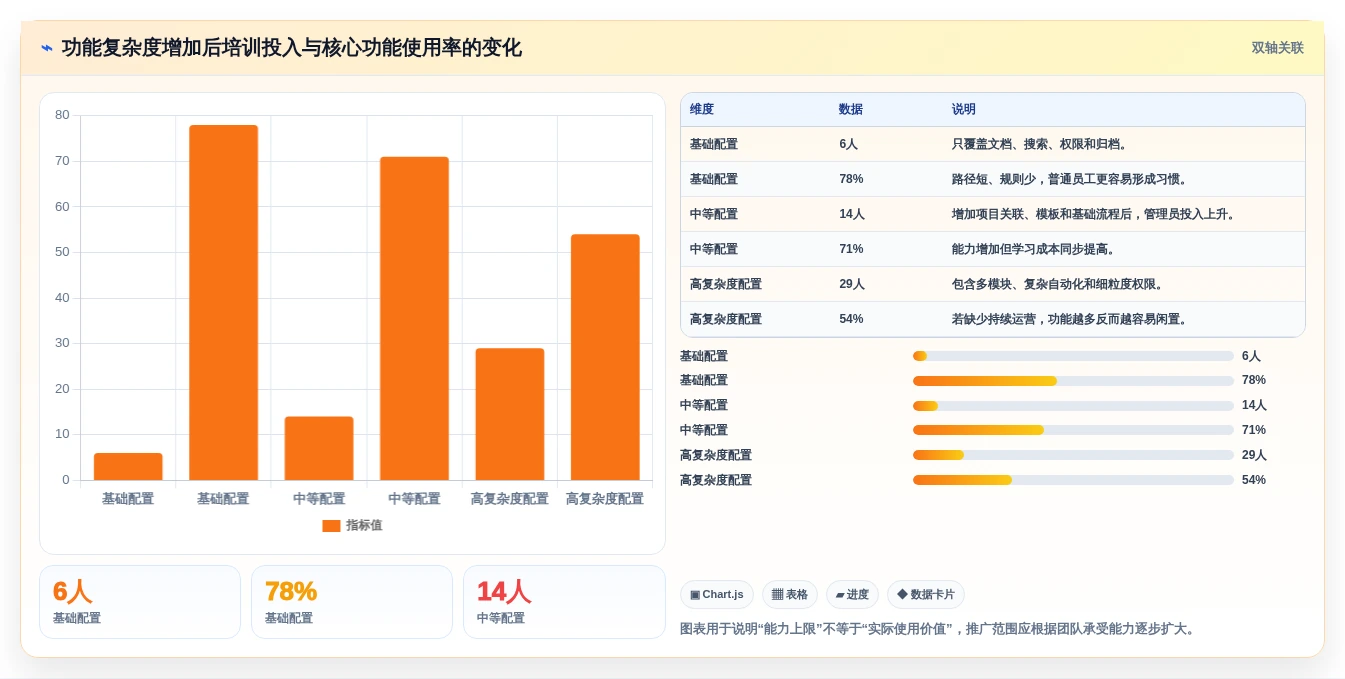
Task: Click description starting with 路径短、规则少
Action: tap(1072, 180)
